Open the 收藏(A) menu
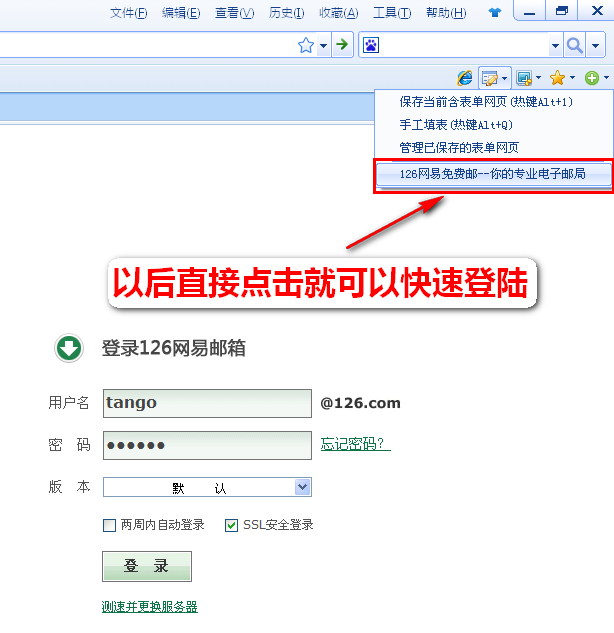Screen dimensions: 614x633 coord(338,13)
